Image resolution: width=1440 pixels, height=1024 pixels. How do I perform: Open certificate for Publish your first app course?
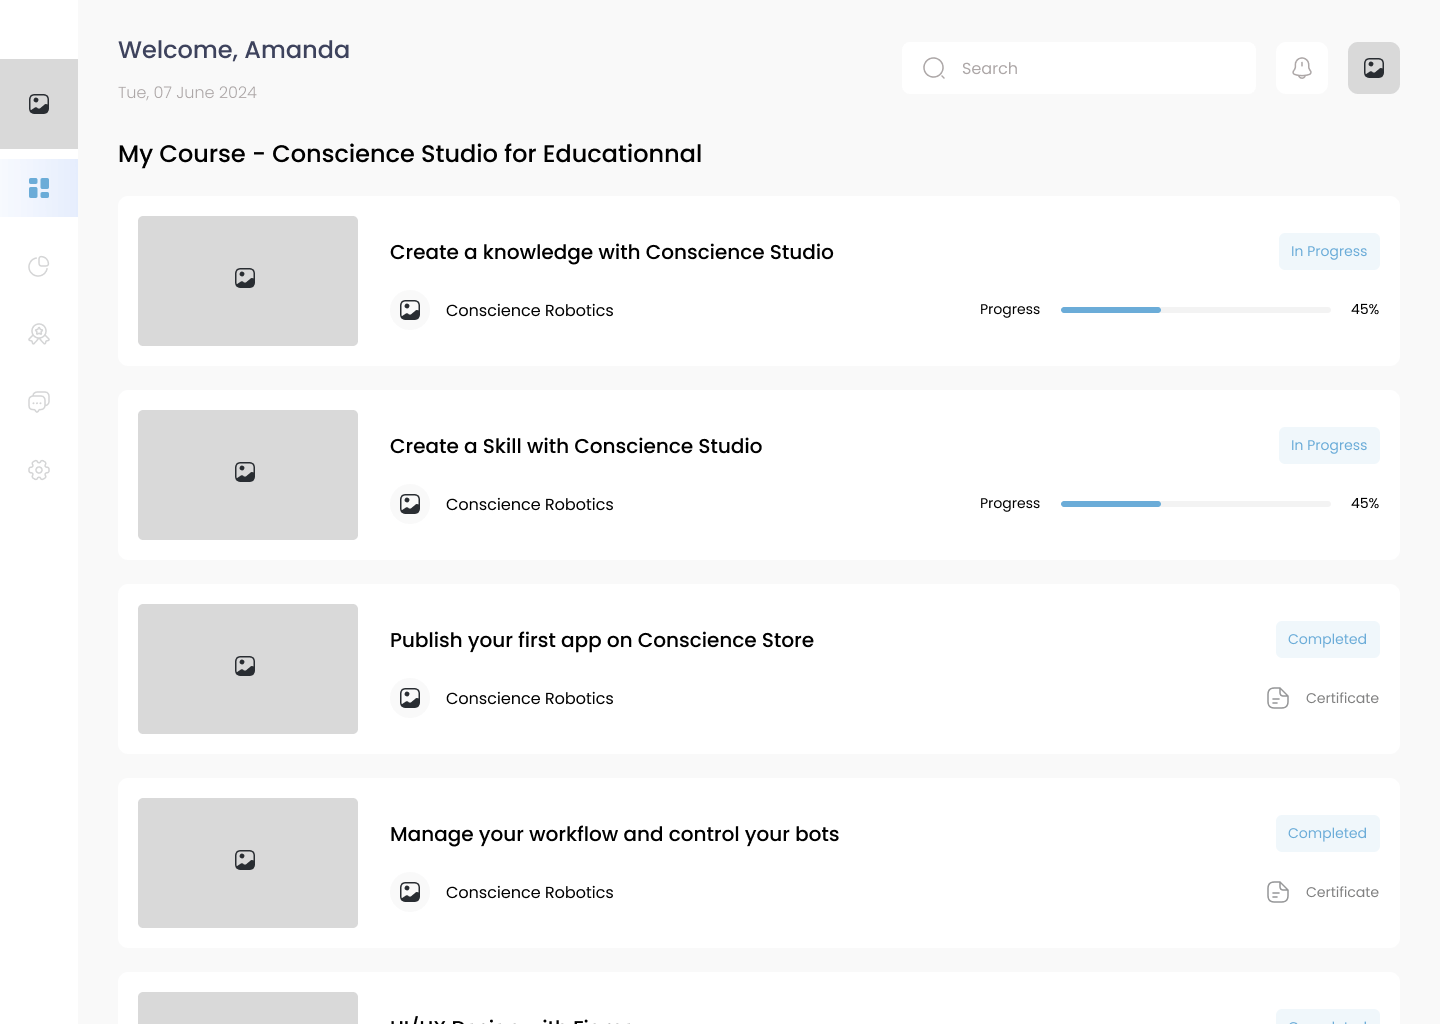click(1323, 698)
